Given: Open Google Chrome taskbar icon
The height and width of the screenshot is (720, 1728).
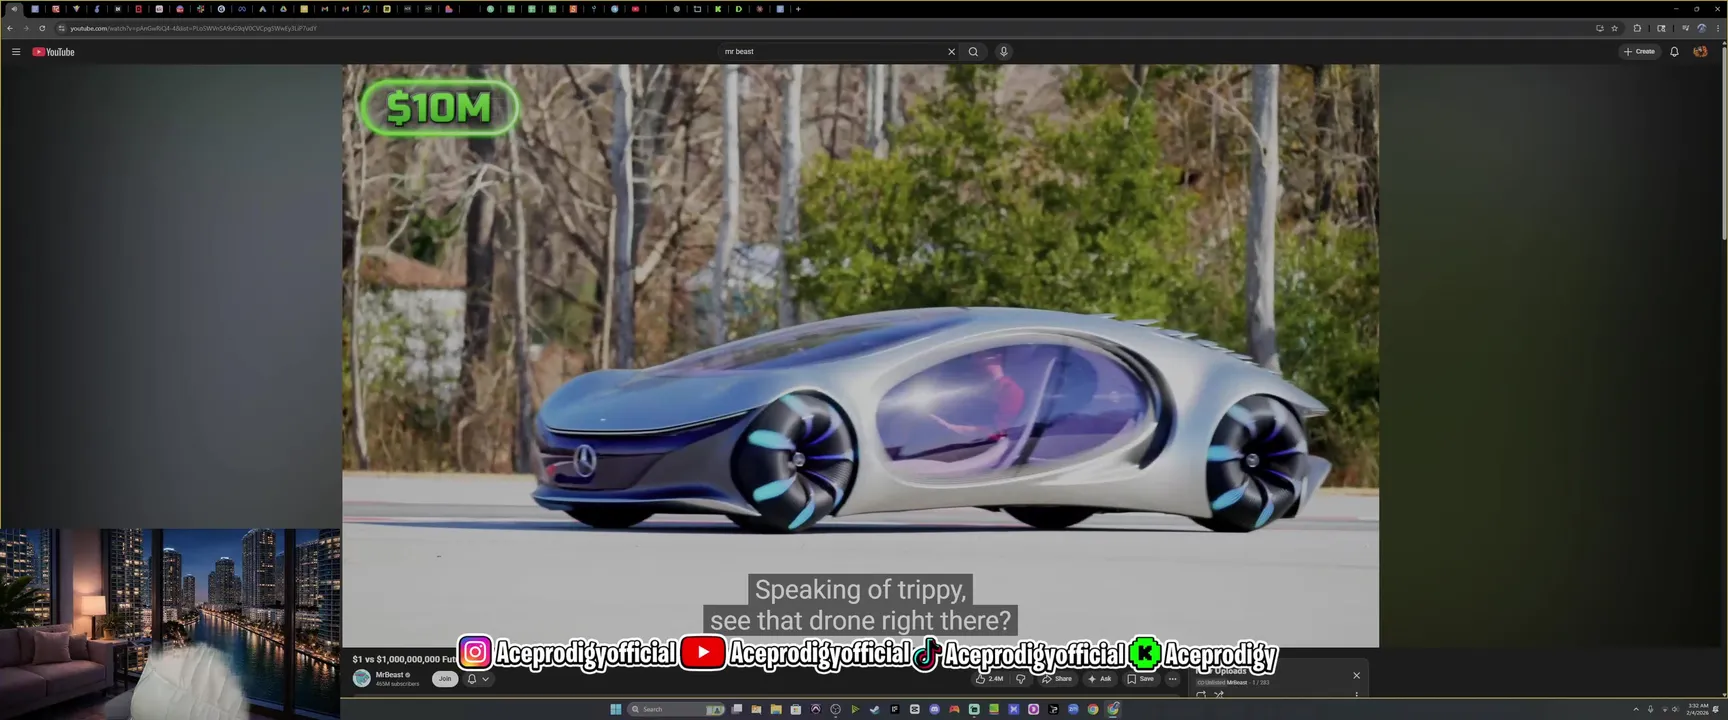Looking at the screenshot, I should pos(1093,709).
